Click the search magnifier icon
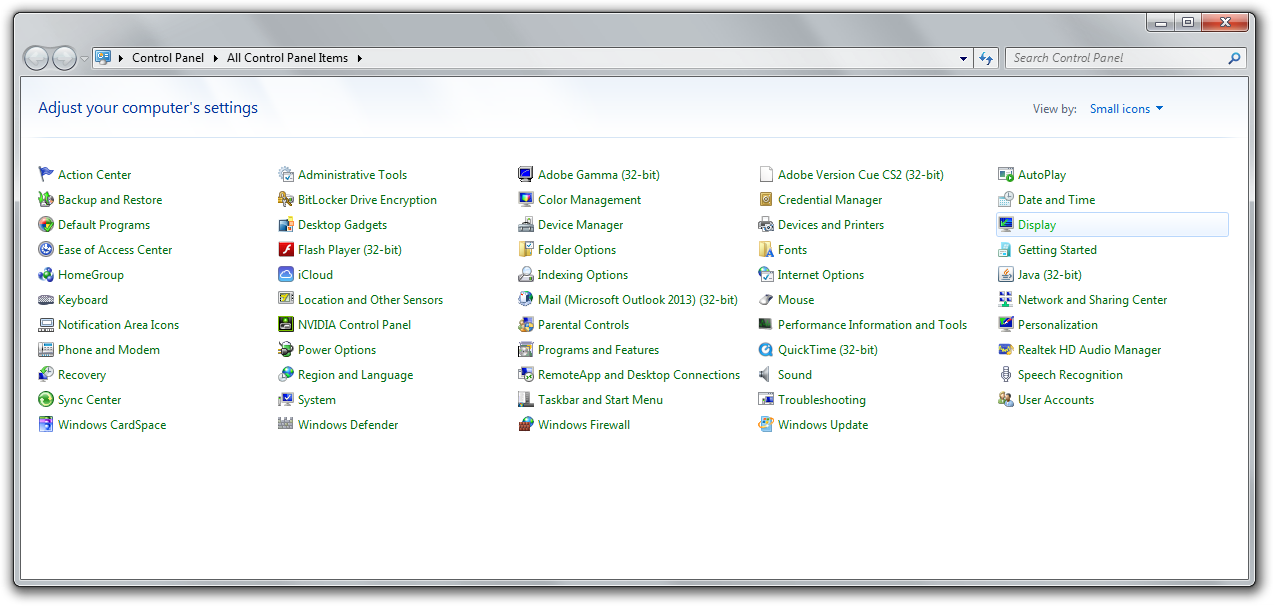The image size is (1274, 606). [x=1235, y=58]
